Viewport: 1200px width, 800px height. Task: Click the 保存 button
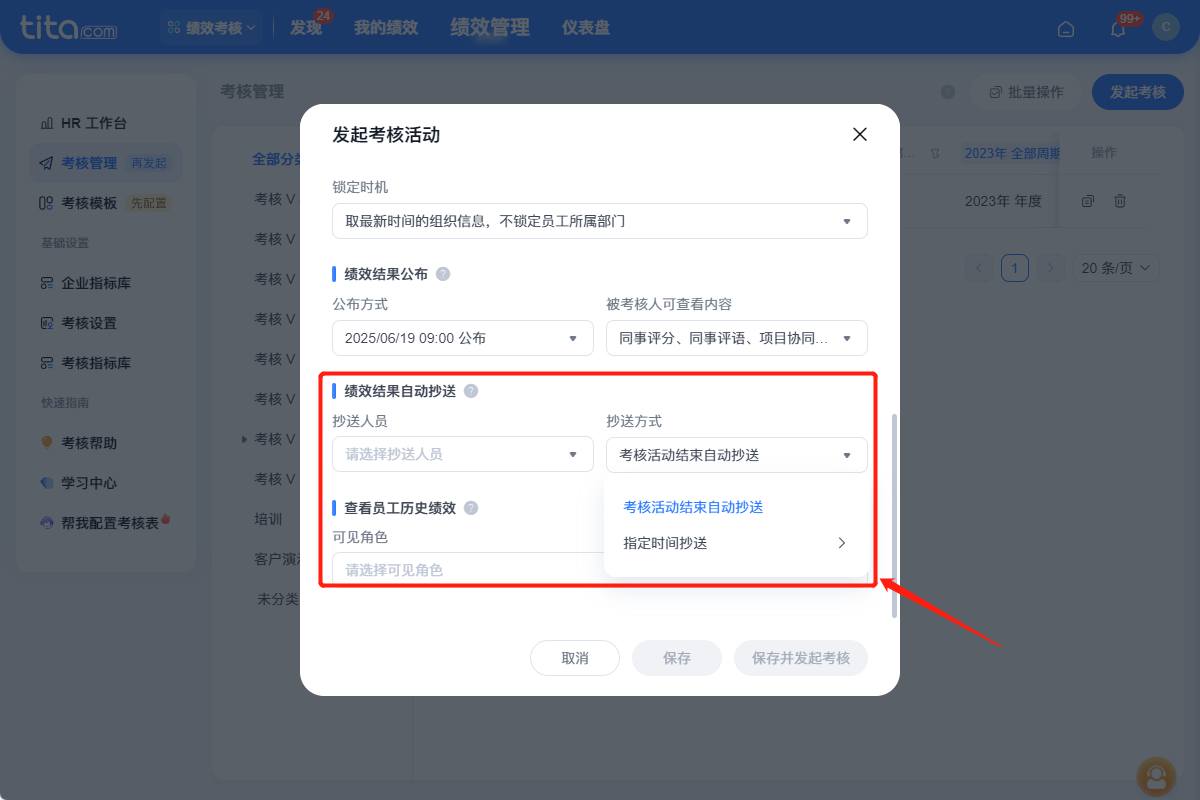pyautogui.click(x=676, y=657)
